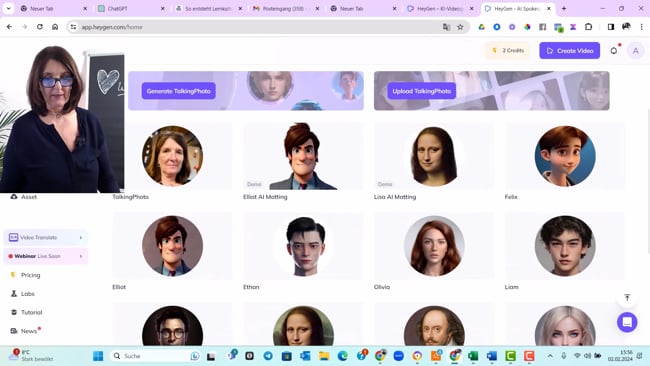Bookmark this page with star icon

460,27
